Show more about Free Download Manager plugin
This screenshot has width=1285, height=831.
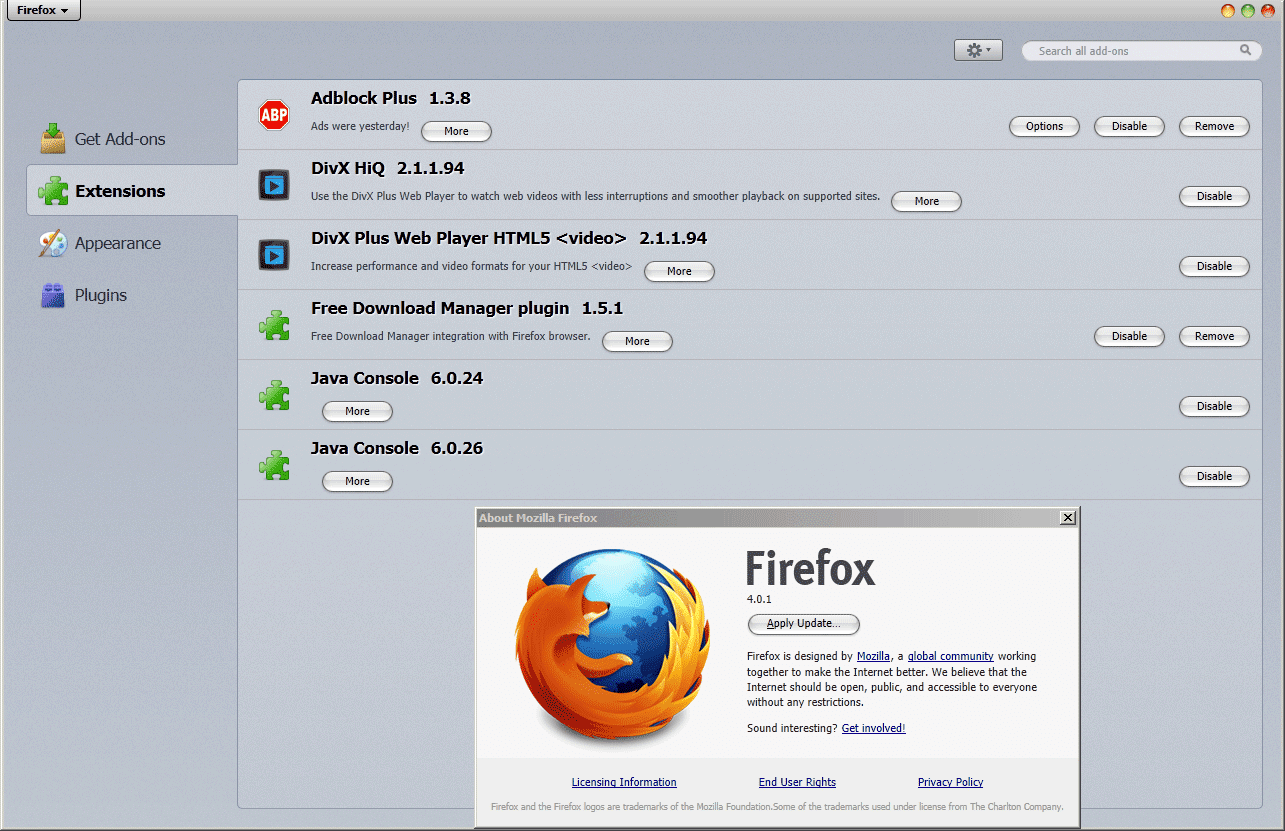637,341
